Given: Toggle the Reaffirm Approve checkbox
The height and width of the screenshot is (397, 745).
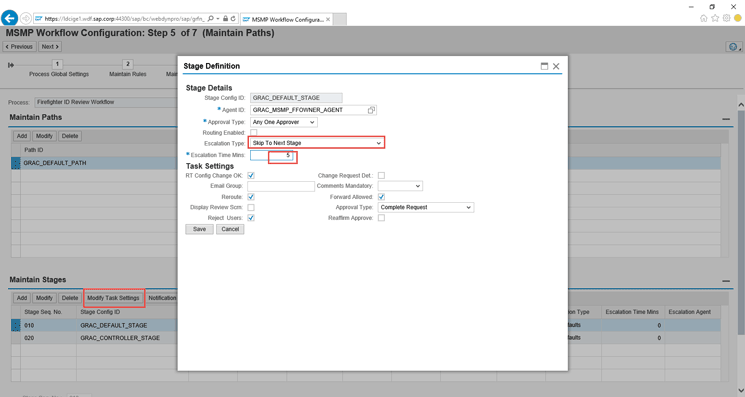Looking at the screenshot, I should coord(381,217).
